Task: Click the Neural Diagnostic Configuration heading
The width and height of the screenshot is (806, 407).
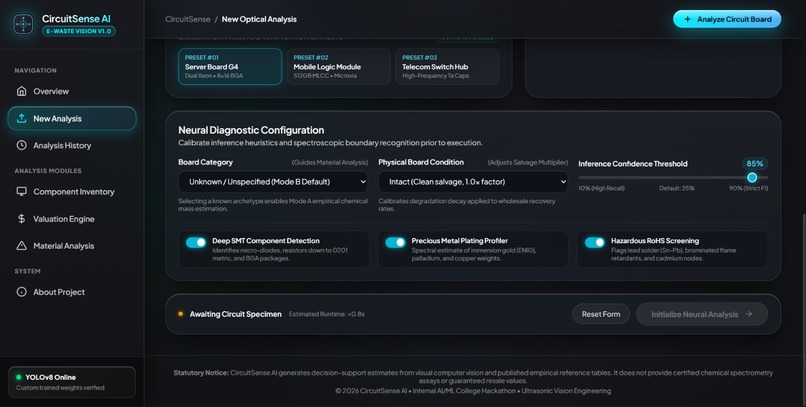Action: (251, 130)
